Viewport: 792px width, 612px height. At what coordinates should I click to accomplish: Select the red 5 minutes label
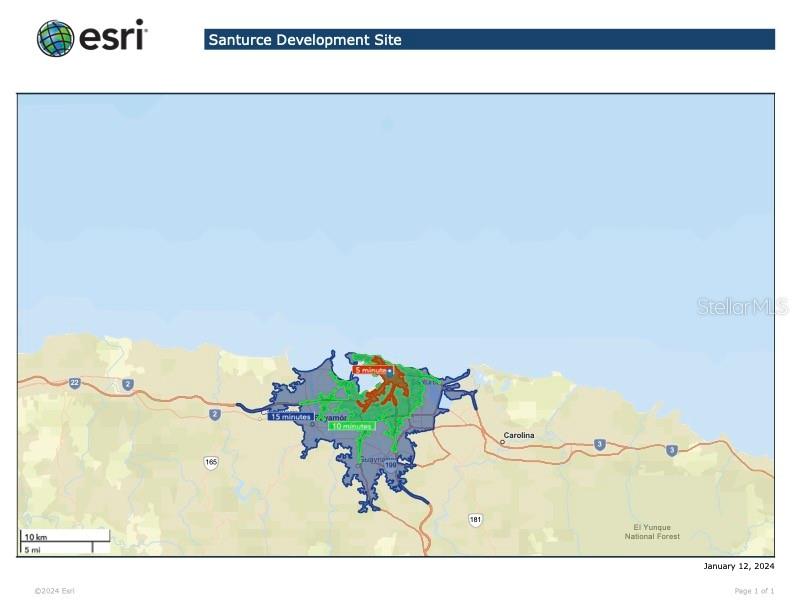tap(371, 370)
